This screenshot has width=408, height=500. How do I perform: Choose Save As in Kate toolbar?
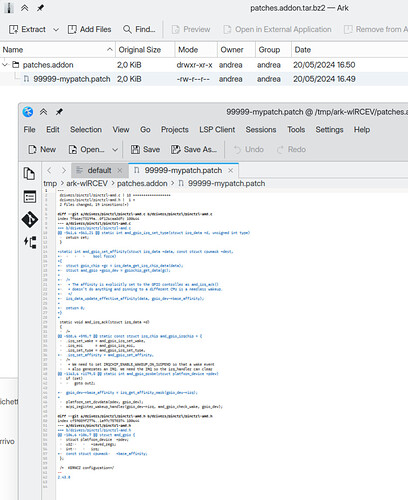194,149
